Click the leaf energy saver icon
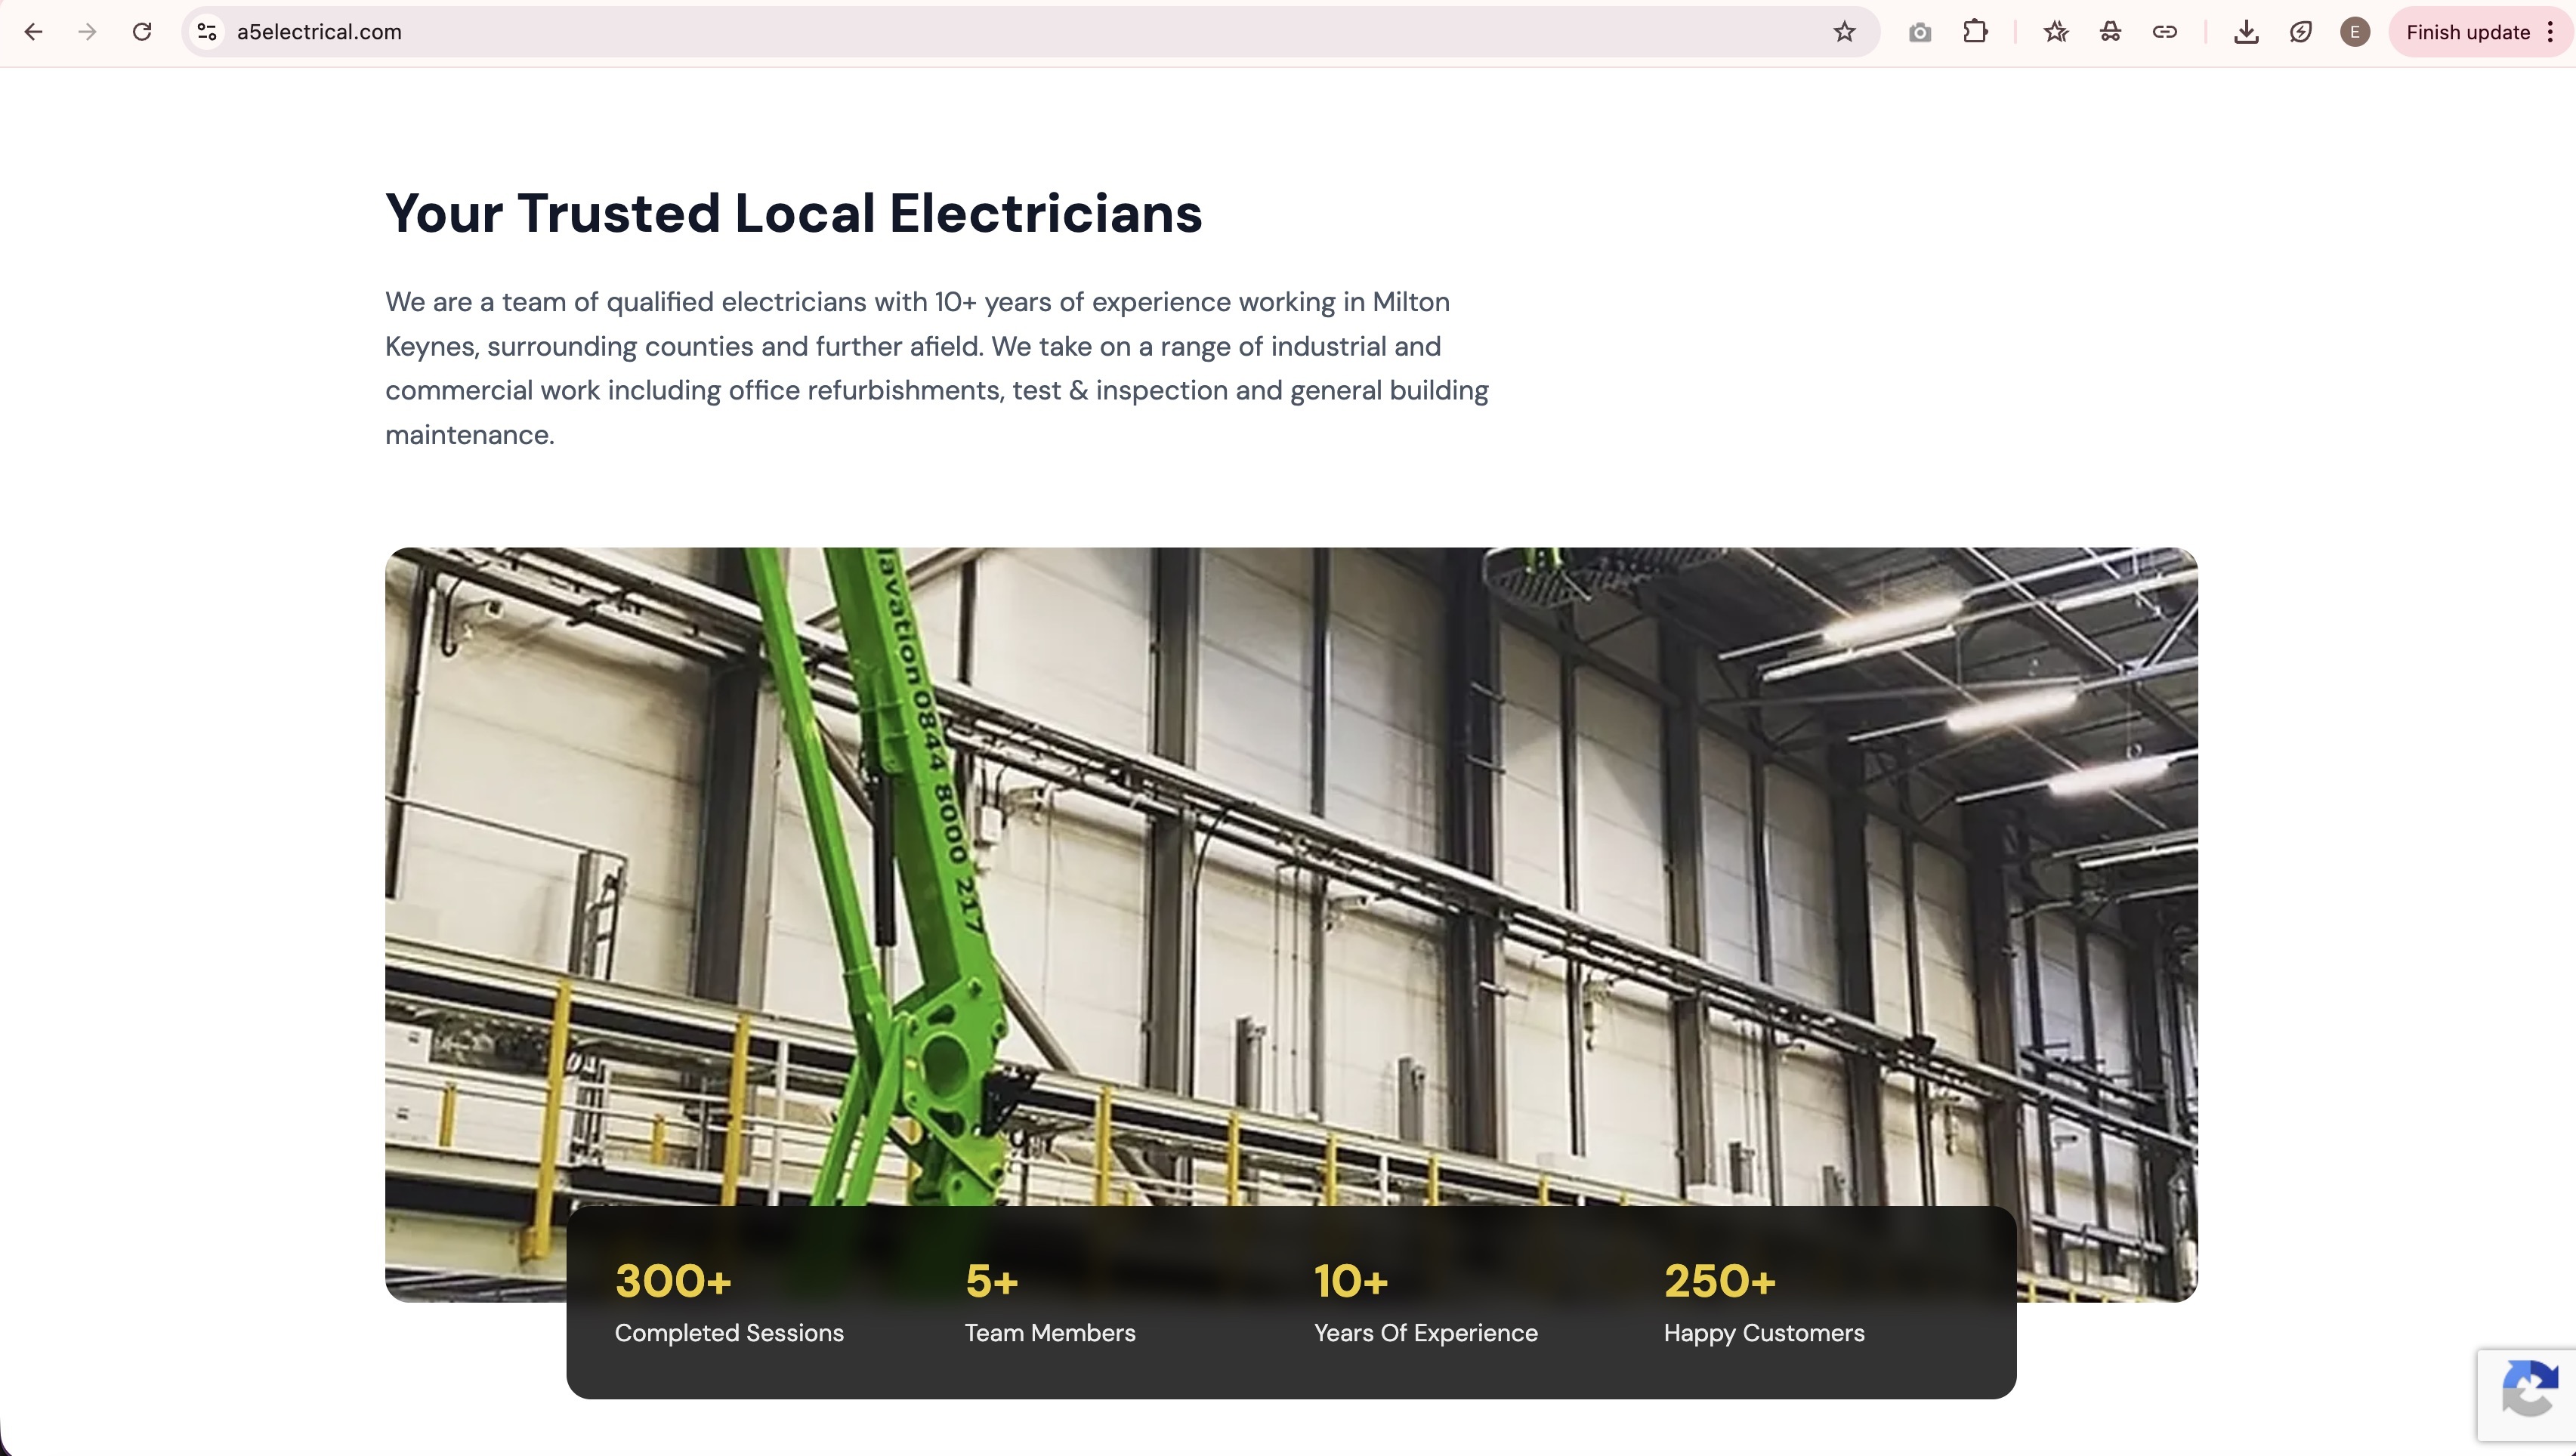Screen dimensions: 2576x1456 click(2300, 32)
